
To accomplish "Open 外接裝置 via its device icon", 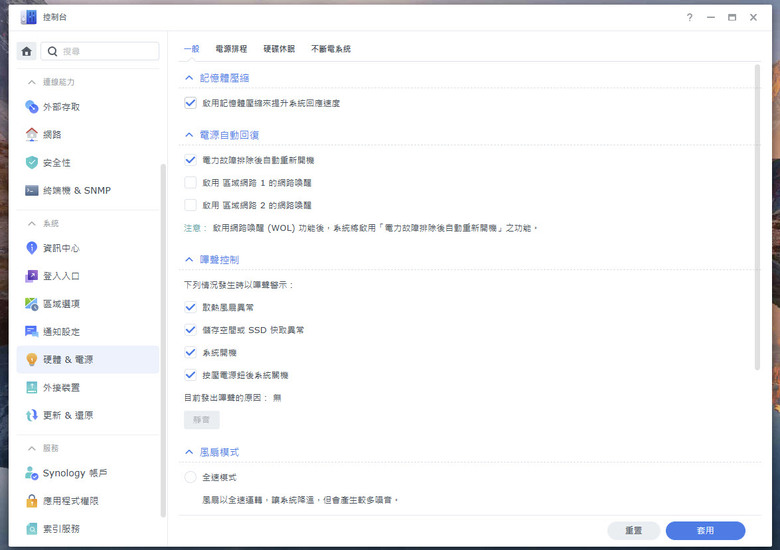I will coord(31,387).
